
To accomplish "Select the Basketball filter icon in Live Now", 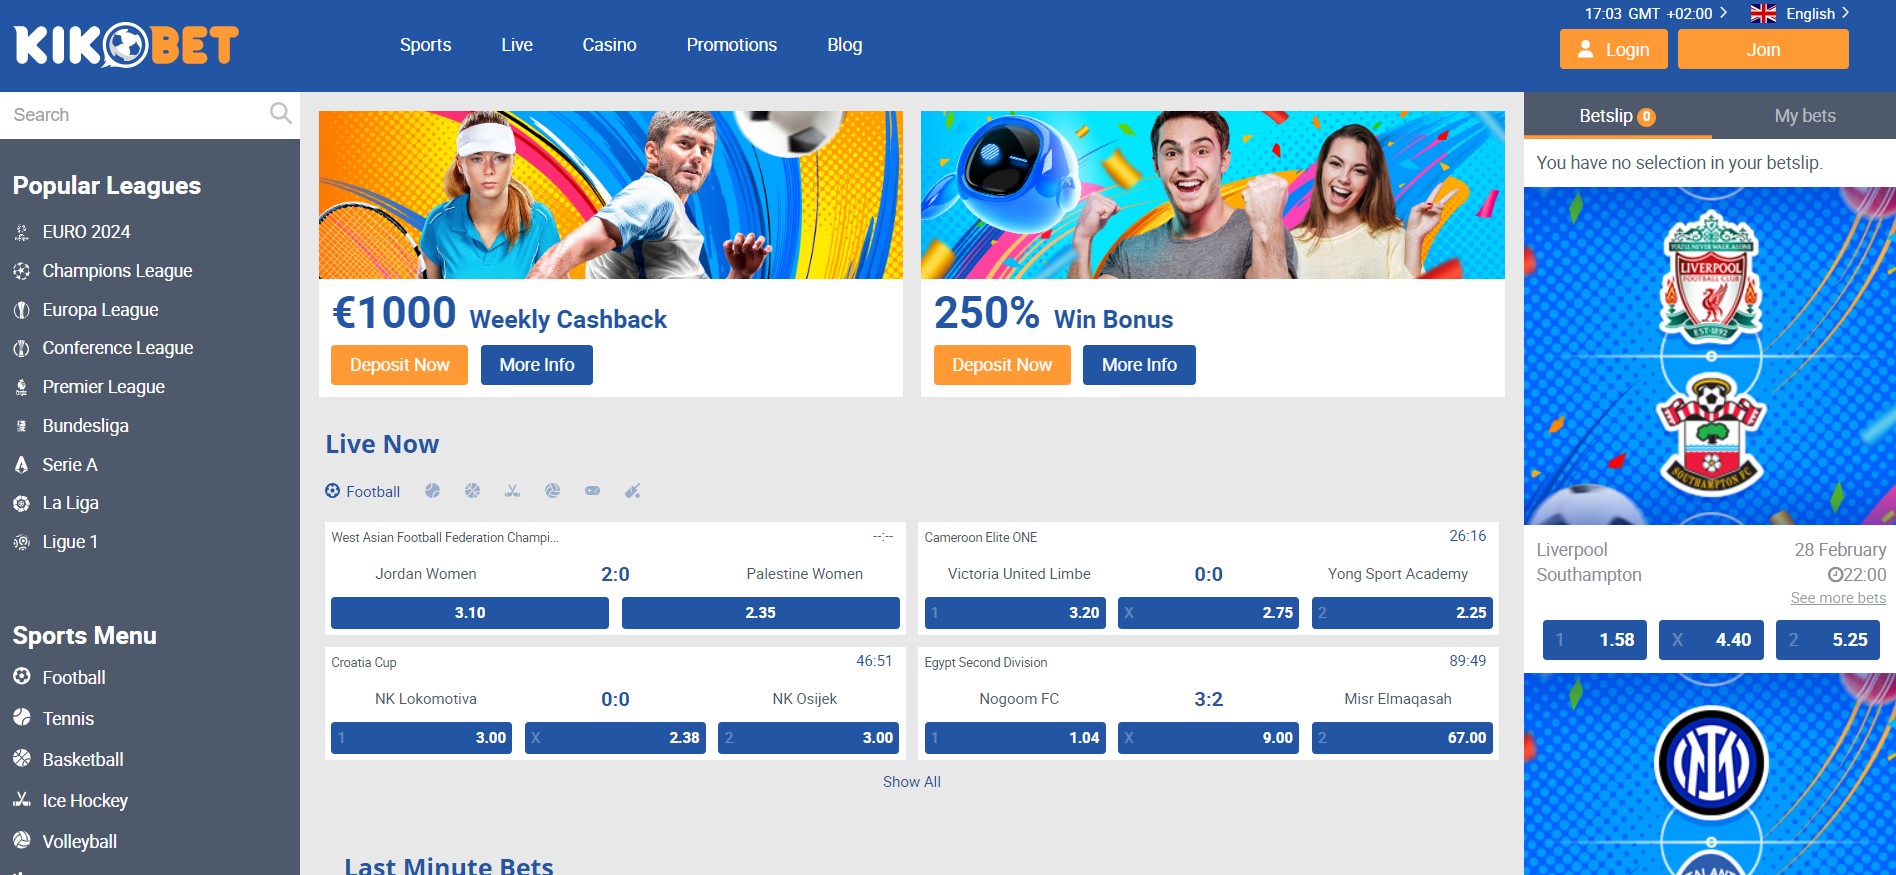I will click(472, 491).
